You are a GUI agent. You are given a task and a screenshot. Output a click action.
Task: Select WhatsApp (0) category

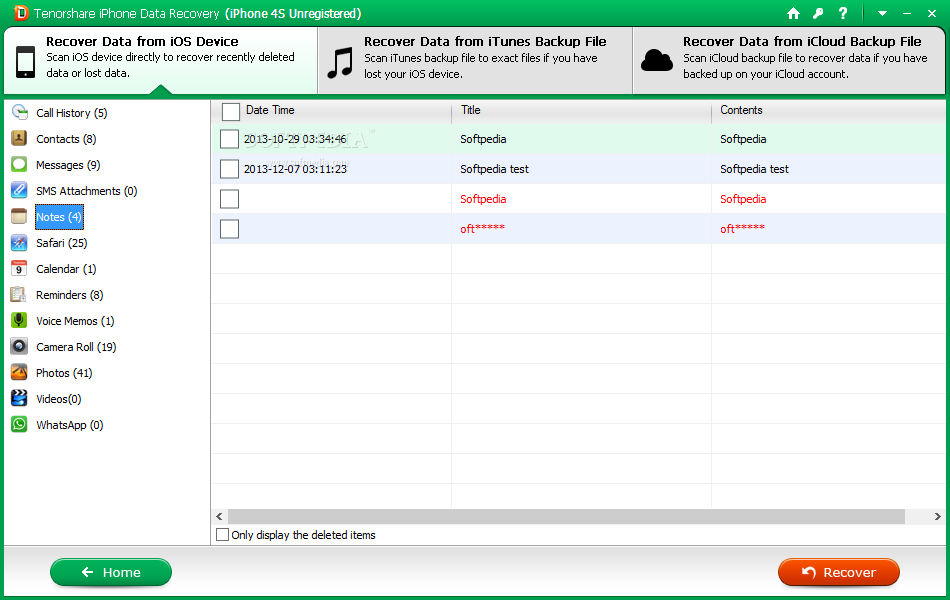click(70, 425)
